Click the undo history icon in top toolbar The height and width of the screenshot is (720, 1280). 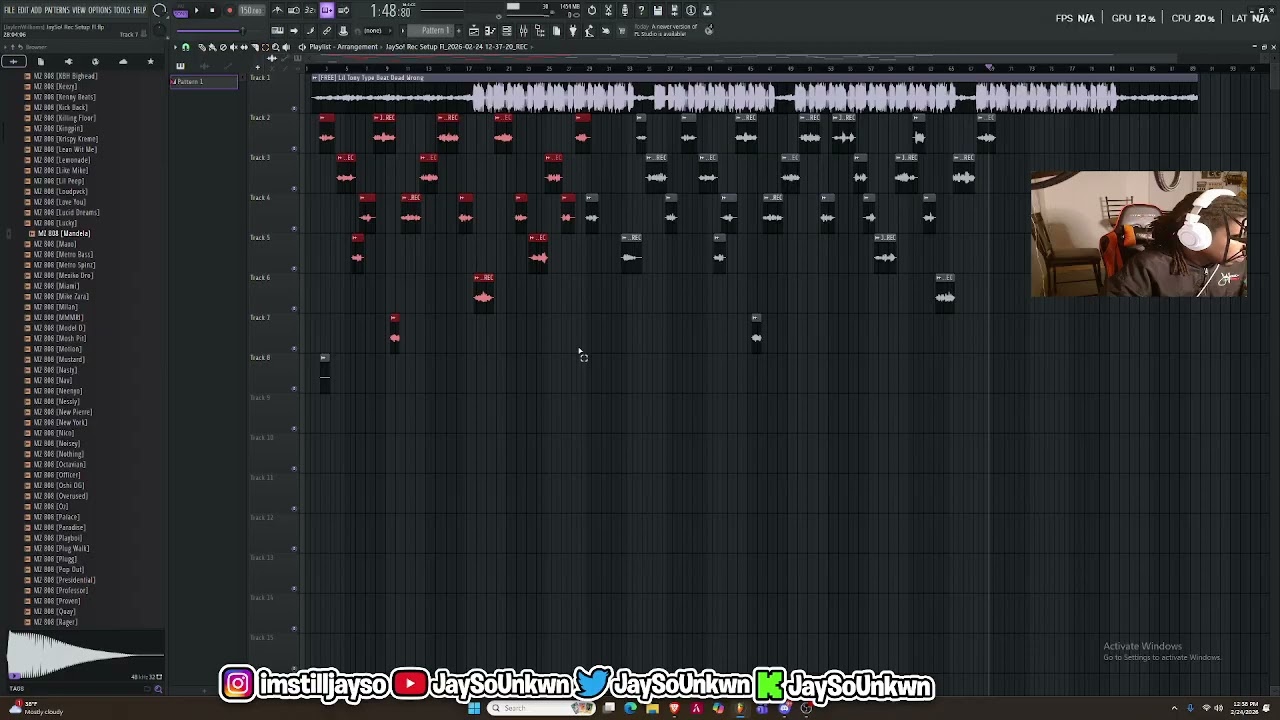pos(592,10)
